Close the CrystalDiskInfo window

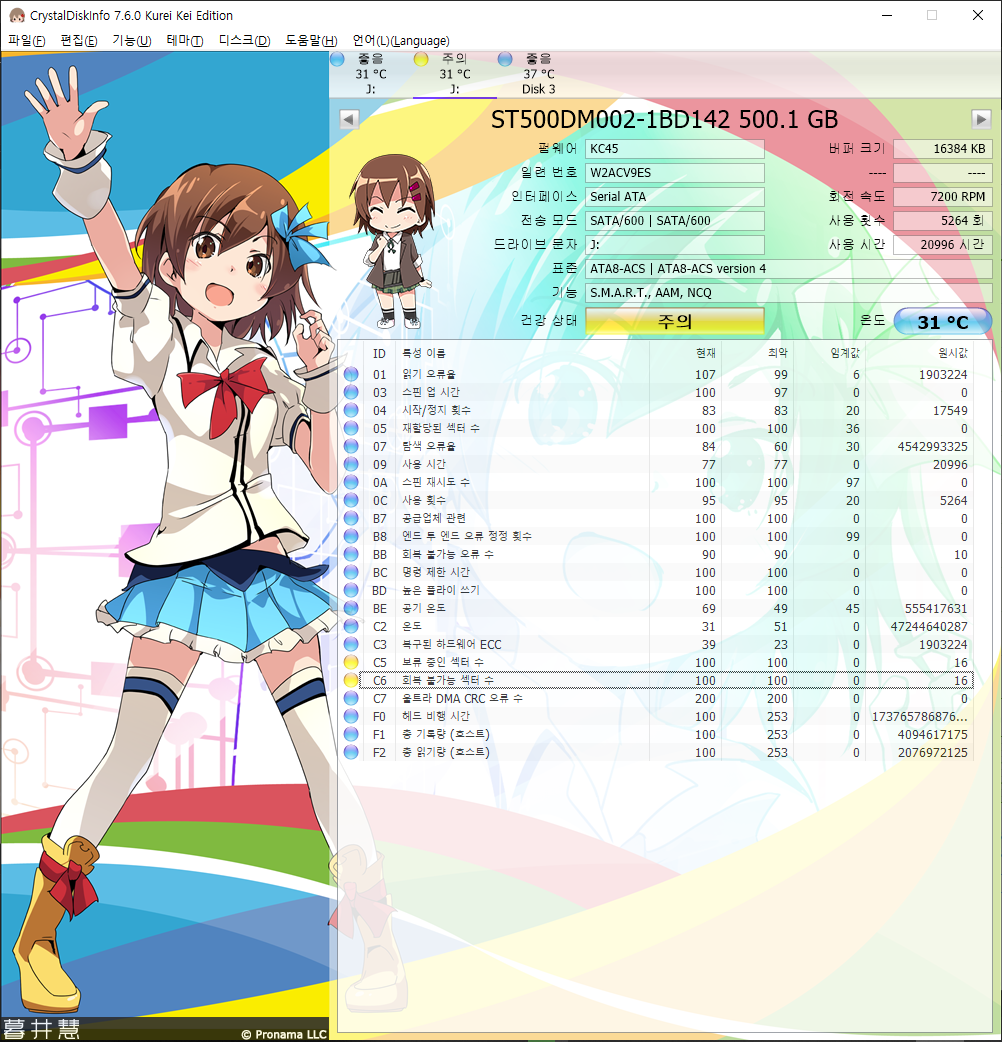click(x=977, y=15)
